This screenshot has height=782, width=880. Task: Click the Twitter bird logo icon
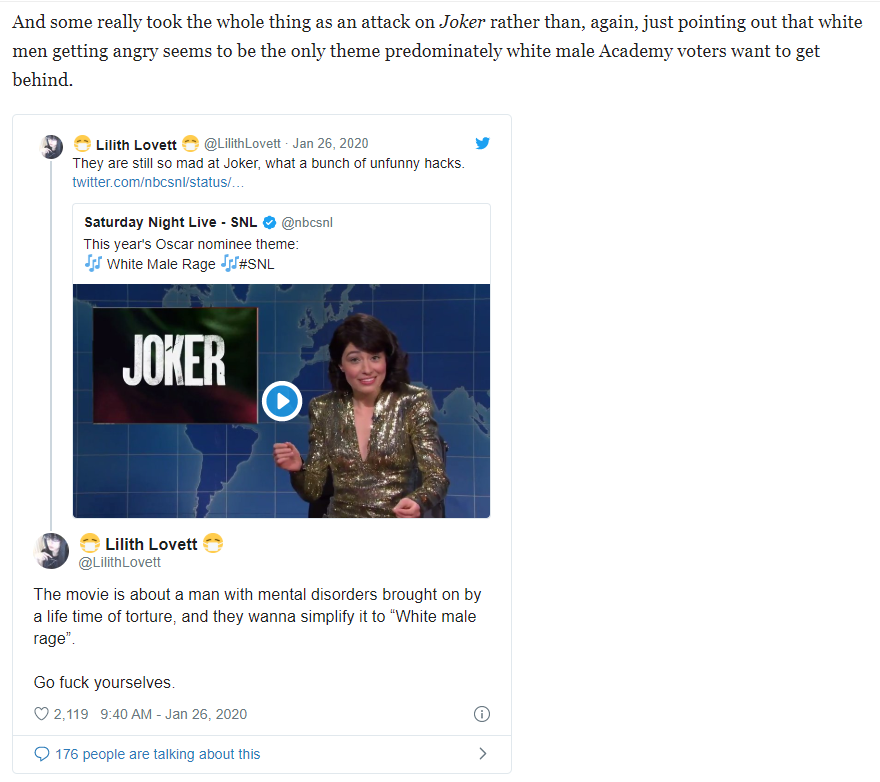[482, 143]
